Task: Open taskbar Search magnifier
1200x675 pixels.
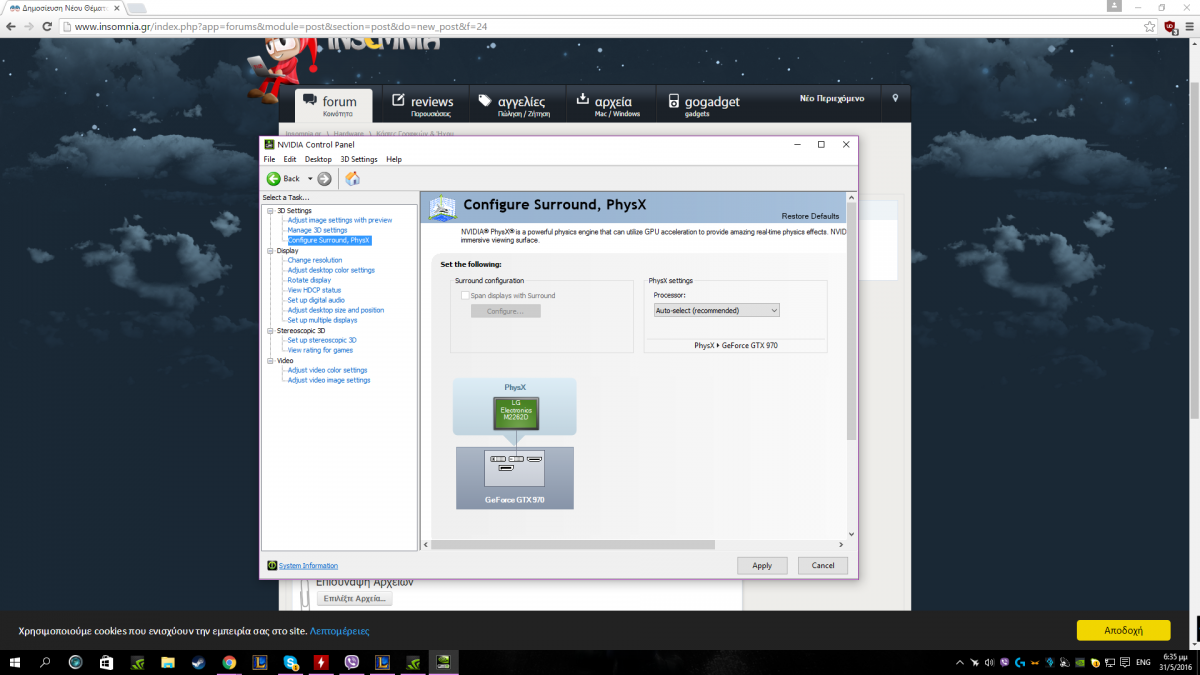Action: coord(45,662)
